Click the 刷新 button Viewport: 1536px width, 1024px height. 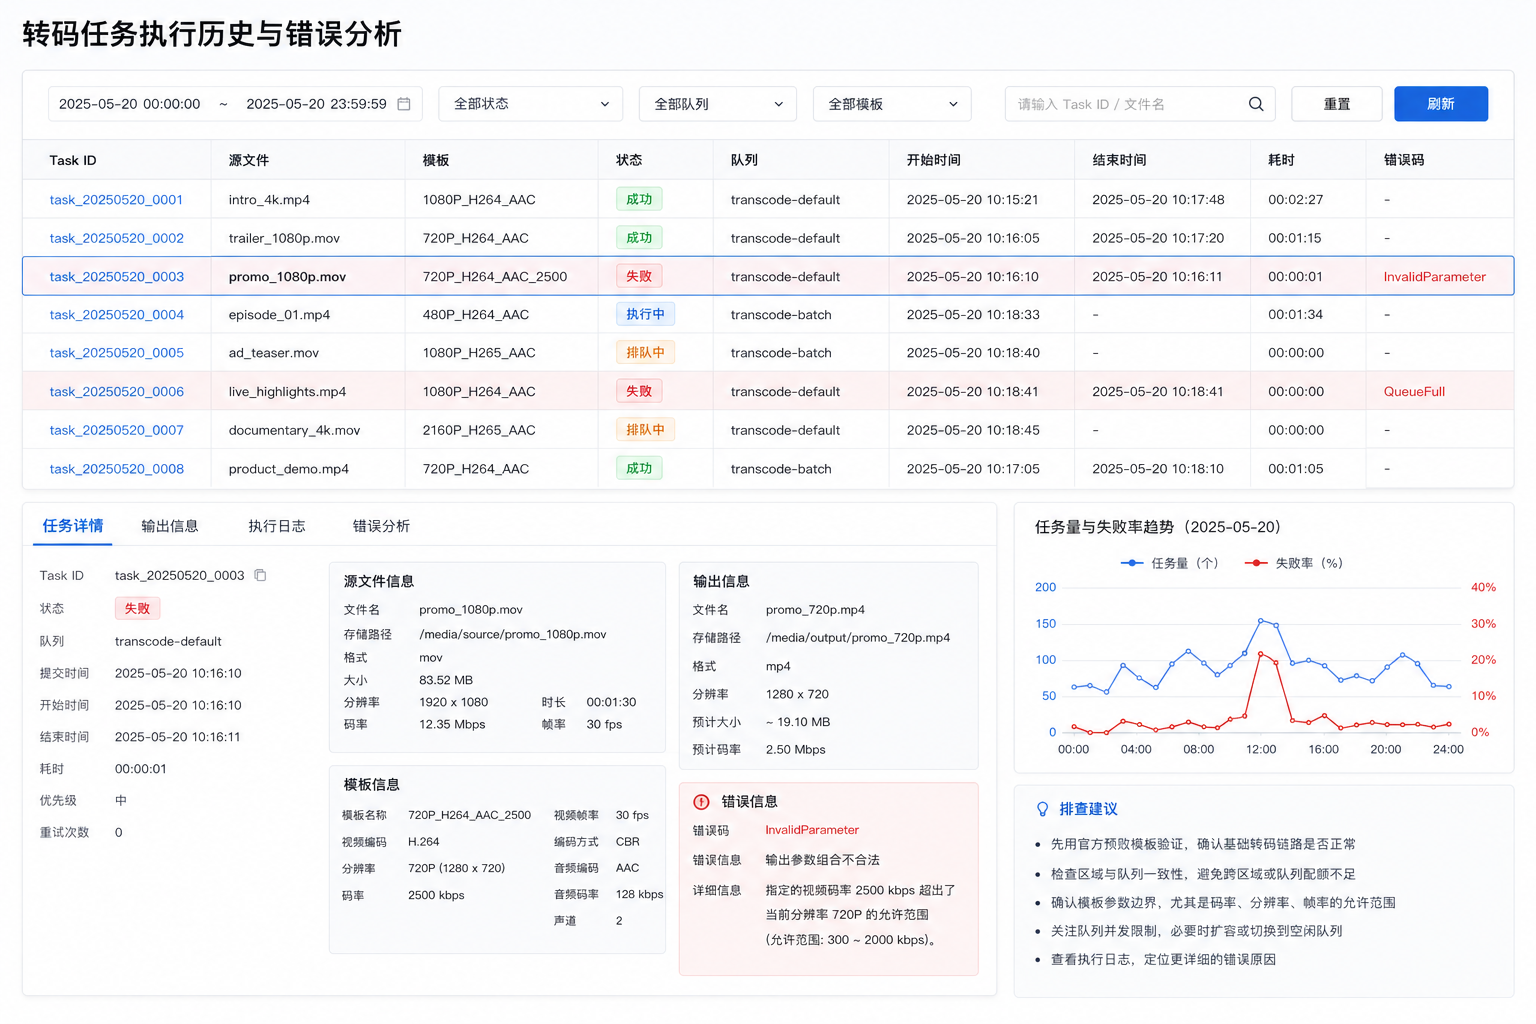1441,104
